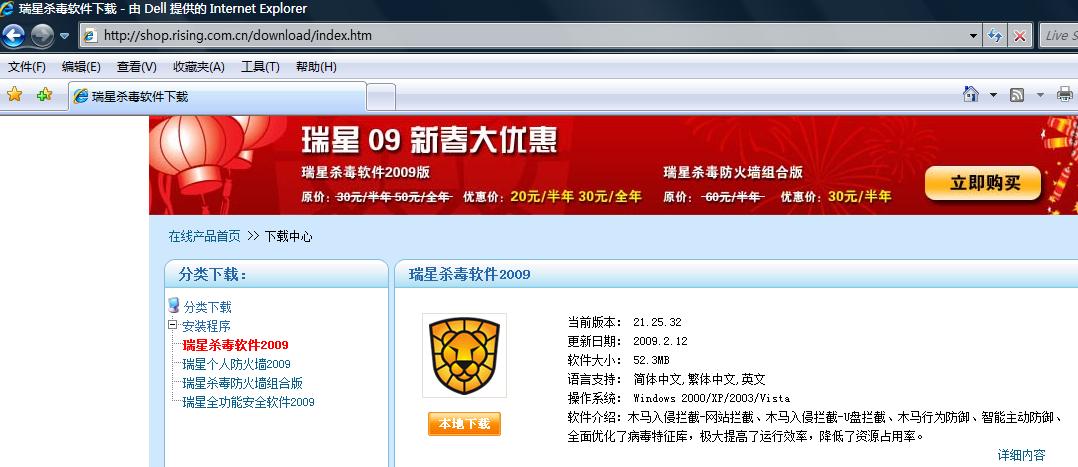Open the 查看(V) menu
The height and width of the screenshot is (467, 1078).
tap(137, 67)
